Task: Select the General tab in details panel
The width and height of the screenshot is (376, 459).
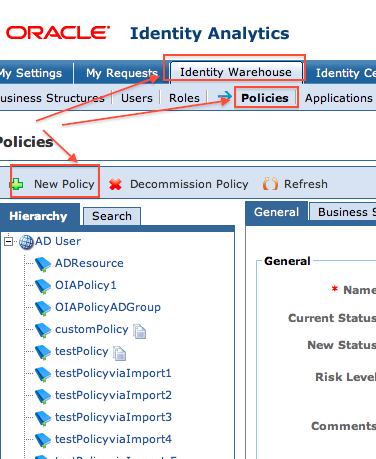Action: (x=276, y=212)
